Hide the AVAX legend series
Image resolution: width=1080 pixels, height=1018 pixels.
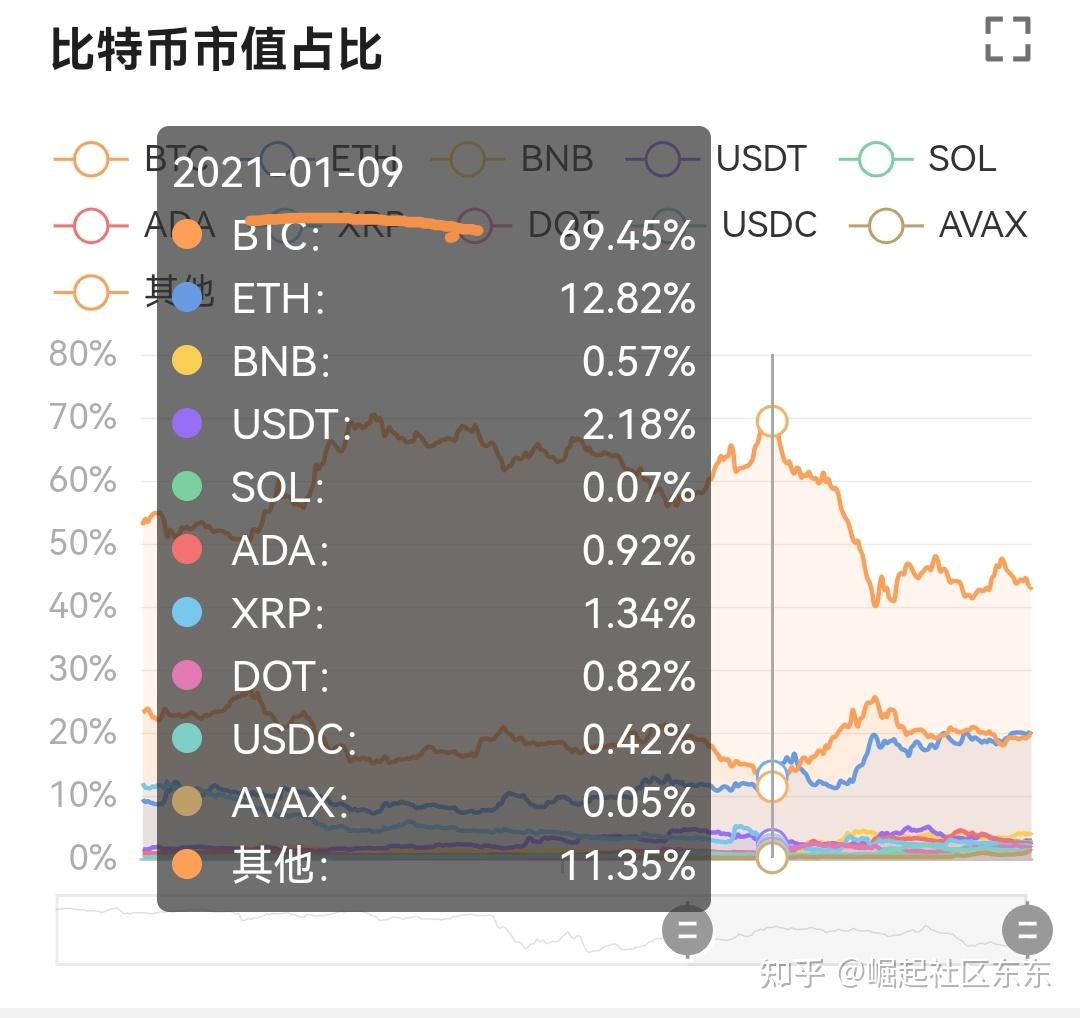pos(938,225)
